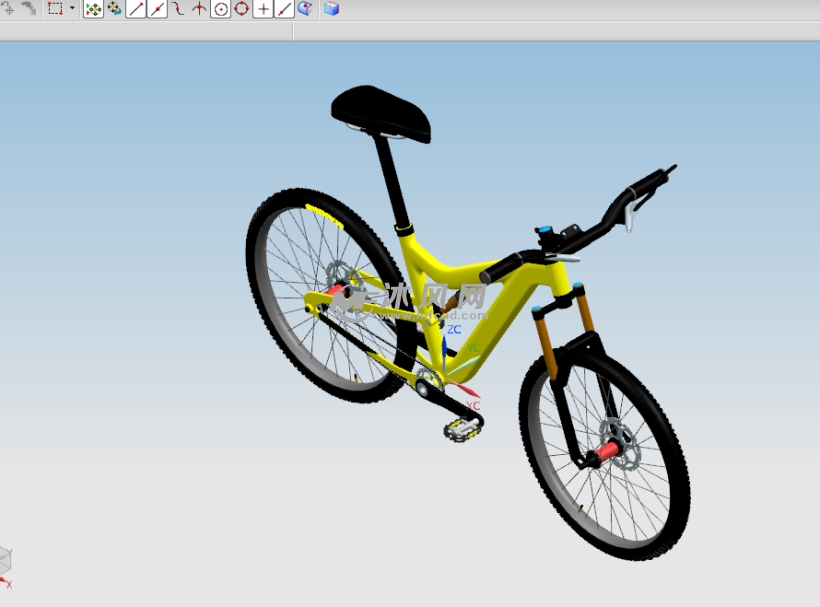Select the Intersection snap icon
The width and height of the screenshot is (820, 607).
(199, 9)
